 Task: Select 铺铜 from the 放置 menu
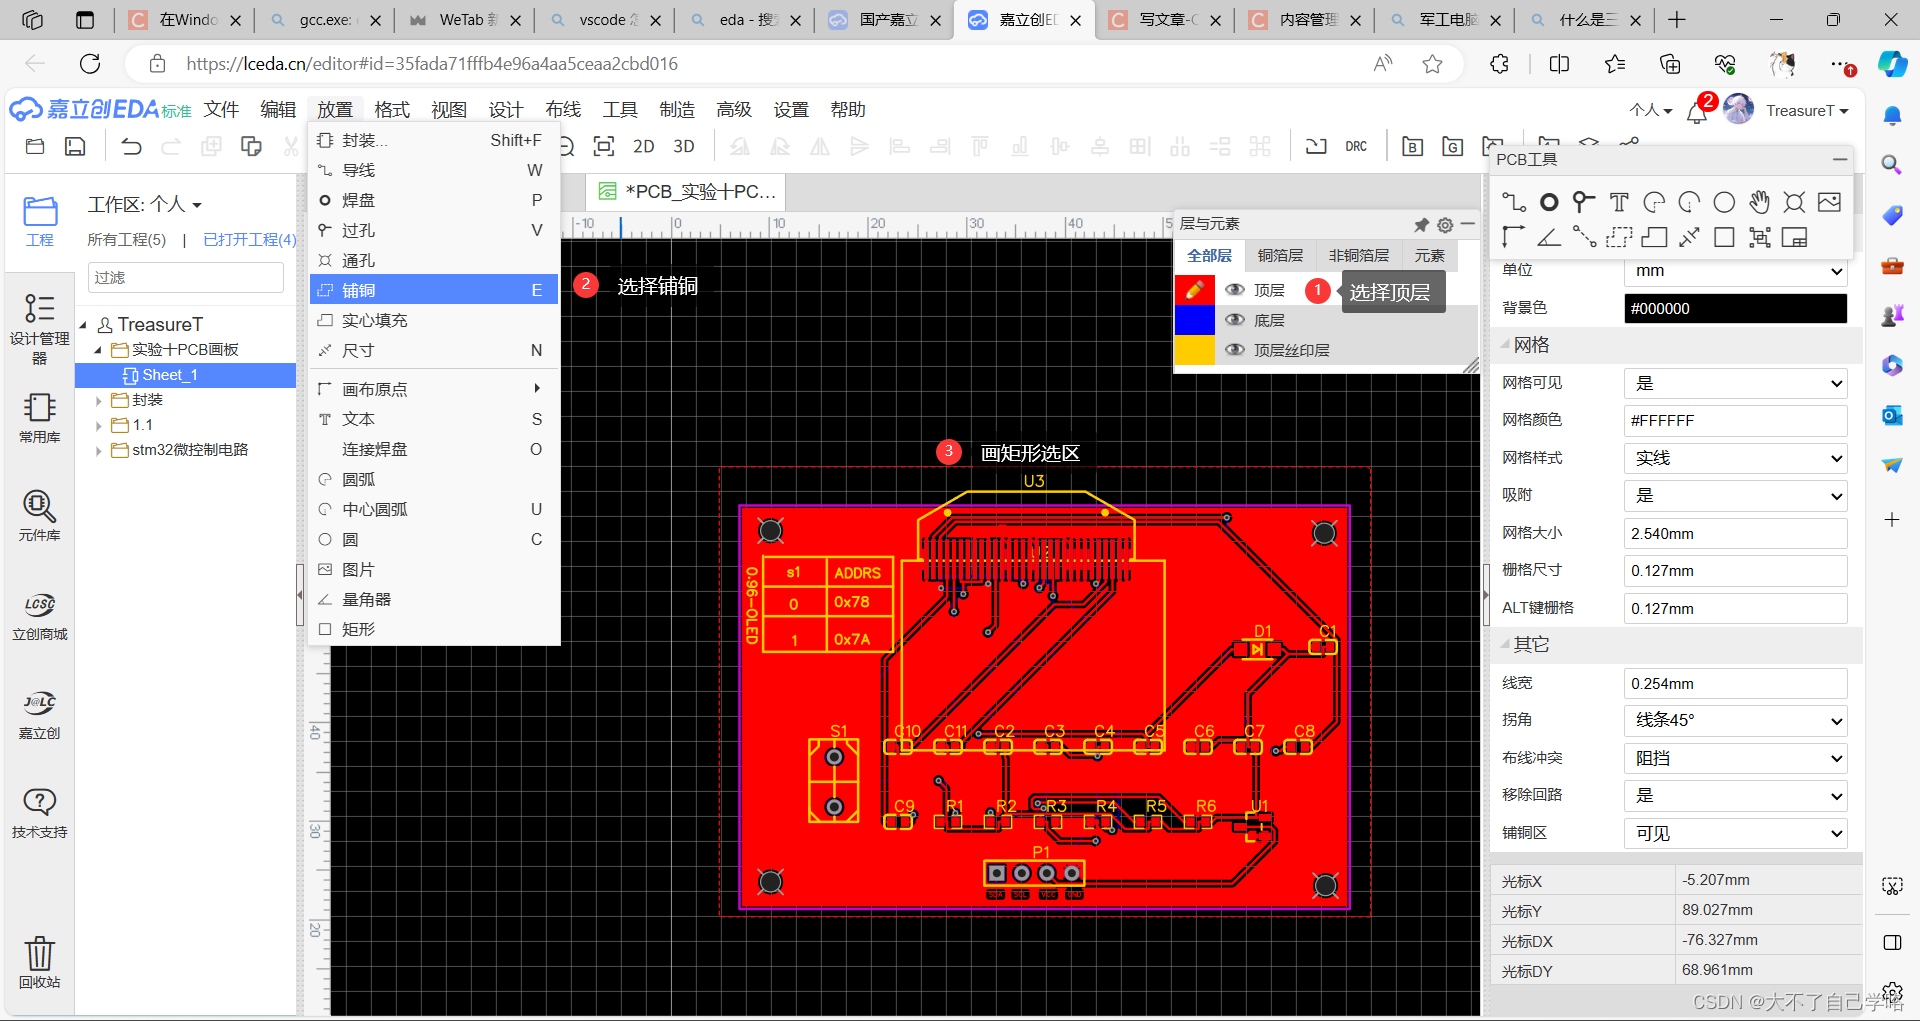(x=360, y=290)
